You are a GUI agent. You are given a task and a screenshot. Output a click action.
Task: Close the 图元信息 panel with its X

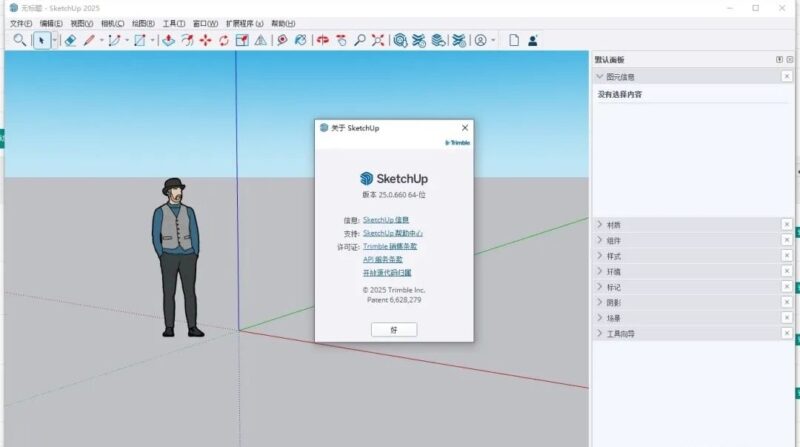[x=787, y=77]
